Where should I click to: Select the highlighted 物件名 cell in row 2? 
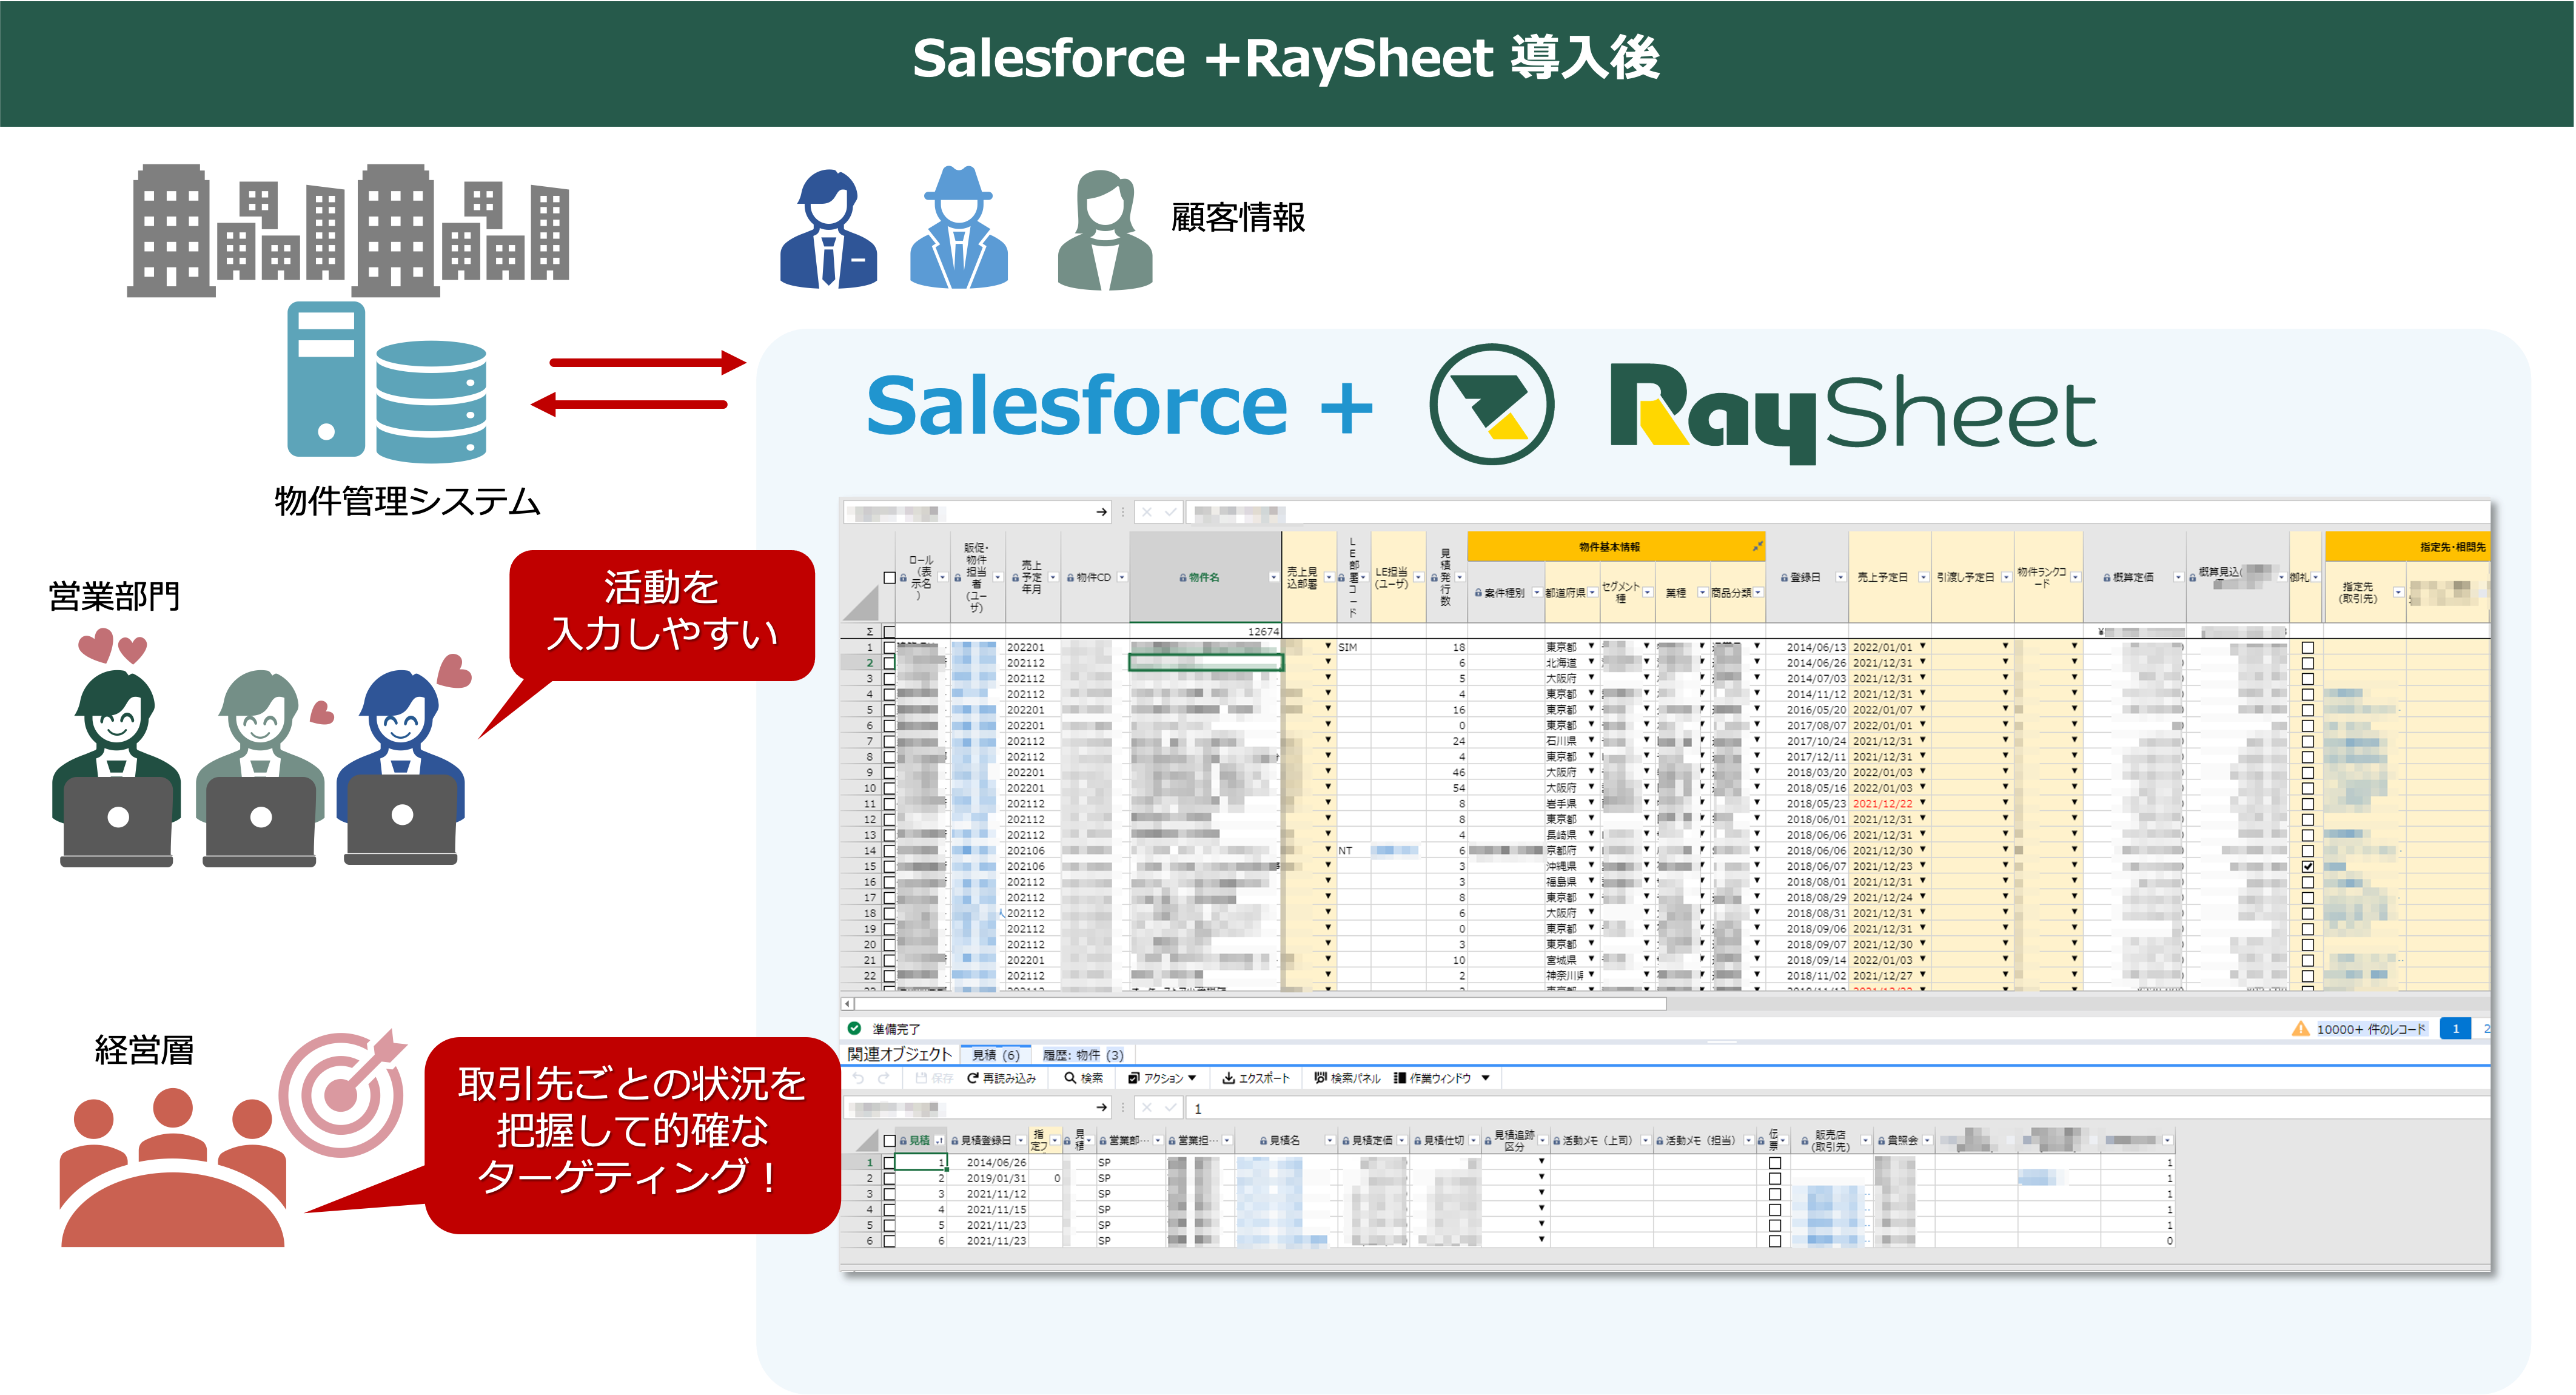point(1205,662)
